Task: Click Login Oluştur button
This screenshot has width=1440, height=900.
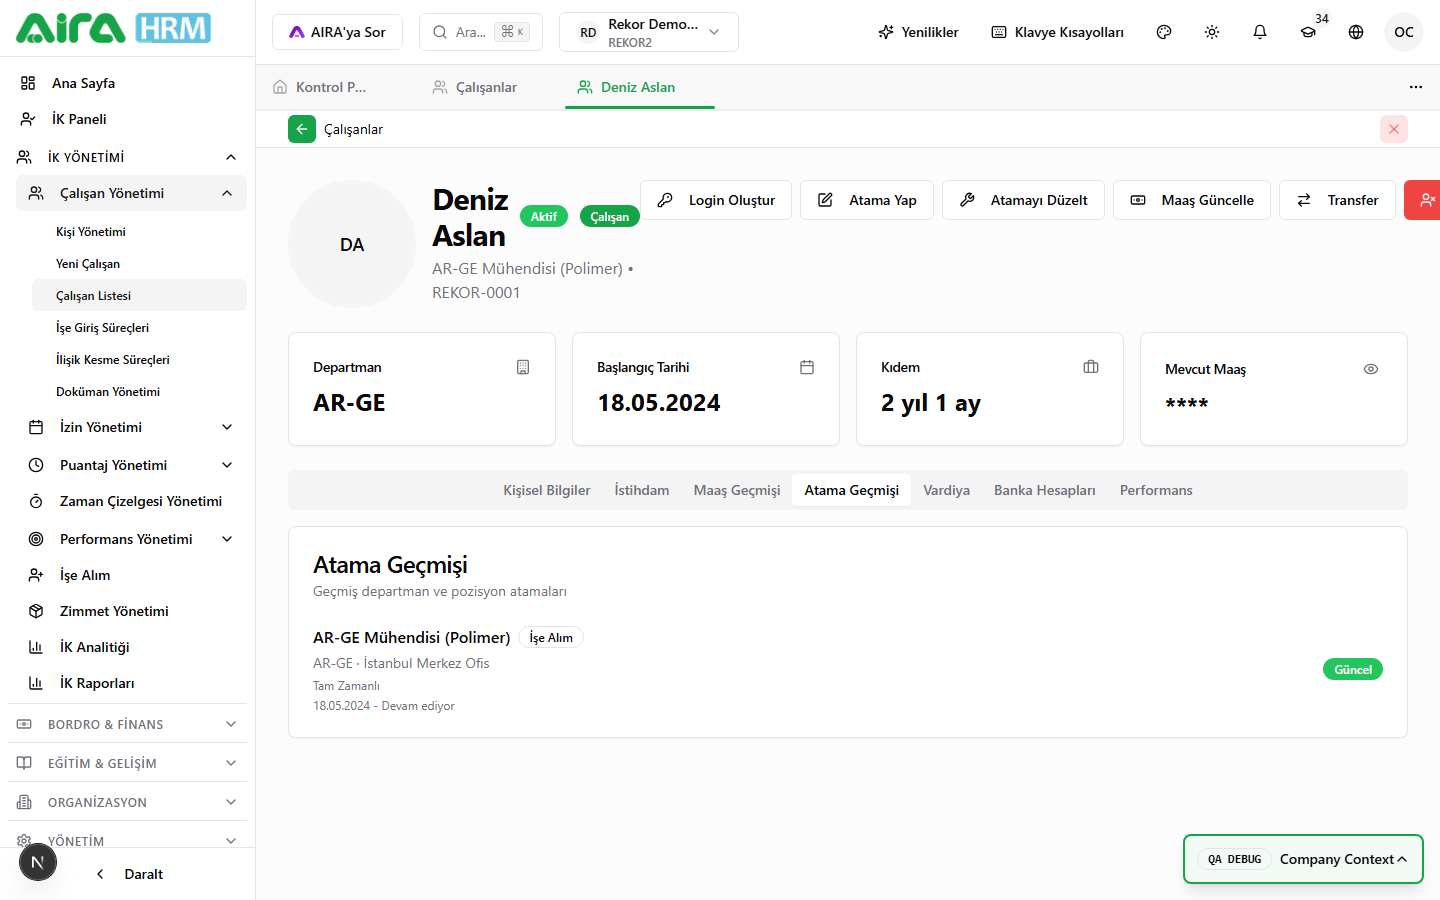Action: pos(716,200)
